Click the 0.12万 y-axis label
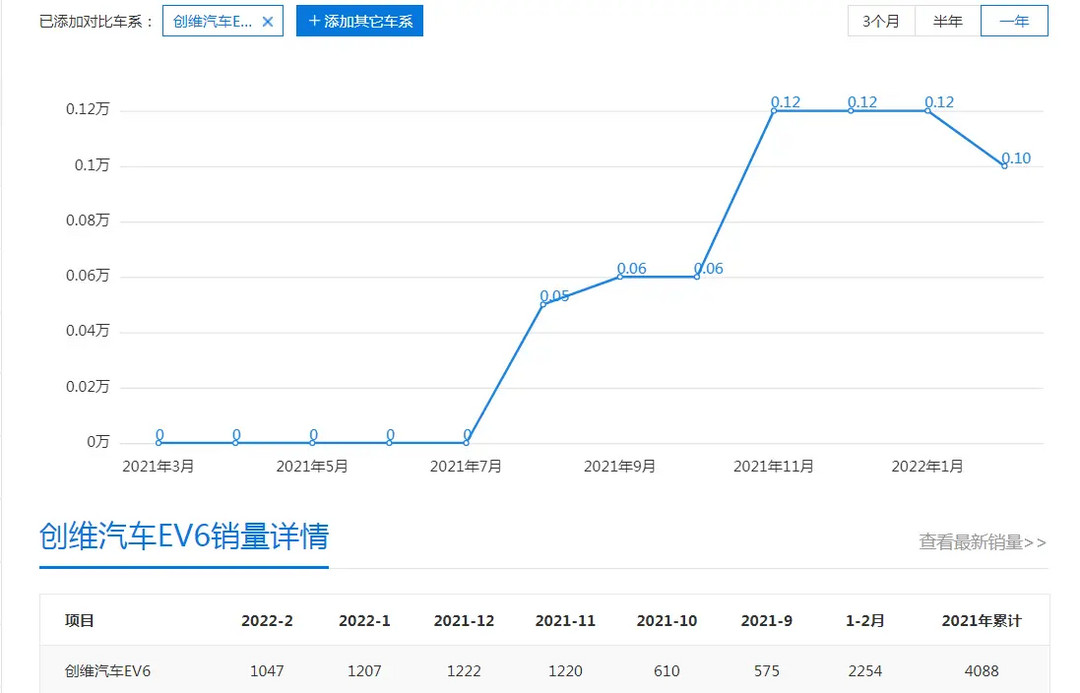Screen dimensions: 1080x693 87,109
